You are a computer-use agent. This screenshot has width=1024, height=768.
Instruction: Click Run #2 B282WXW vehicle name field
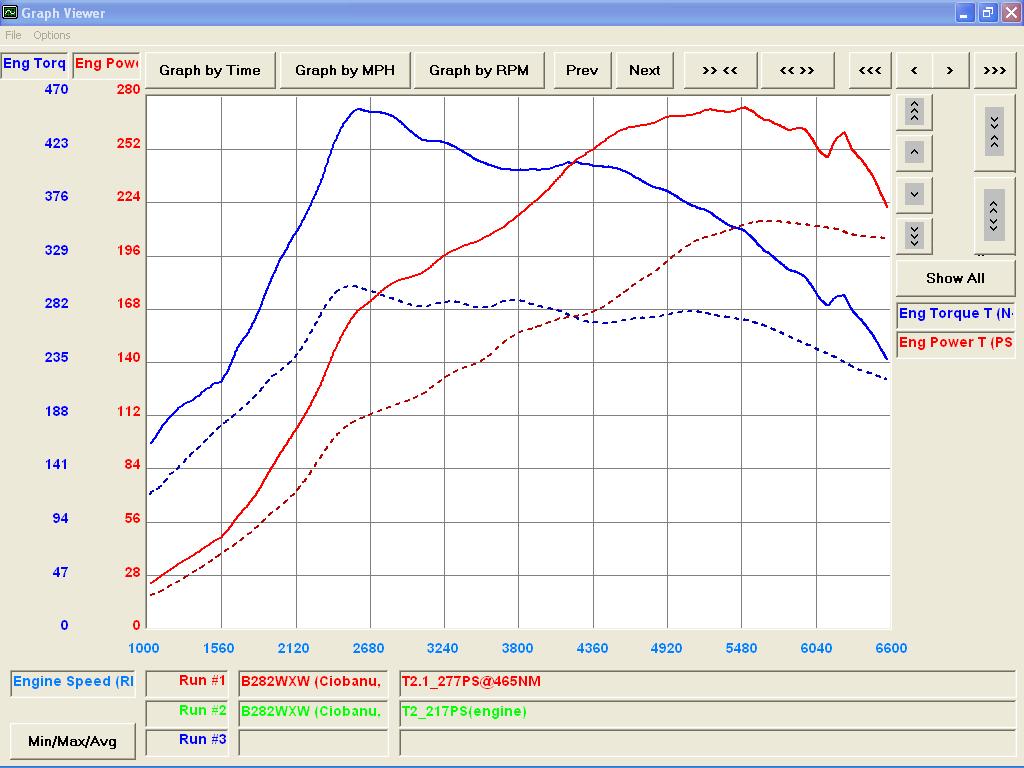coord(312,712)
